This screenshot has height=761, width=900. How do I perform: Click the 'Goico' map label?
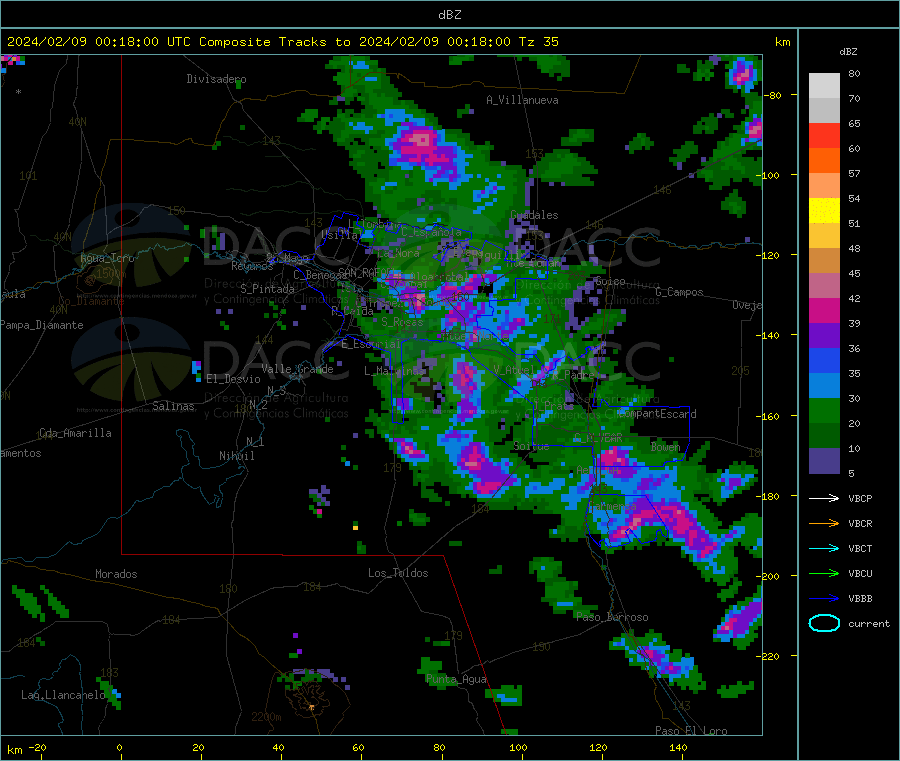610,281
